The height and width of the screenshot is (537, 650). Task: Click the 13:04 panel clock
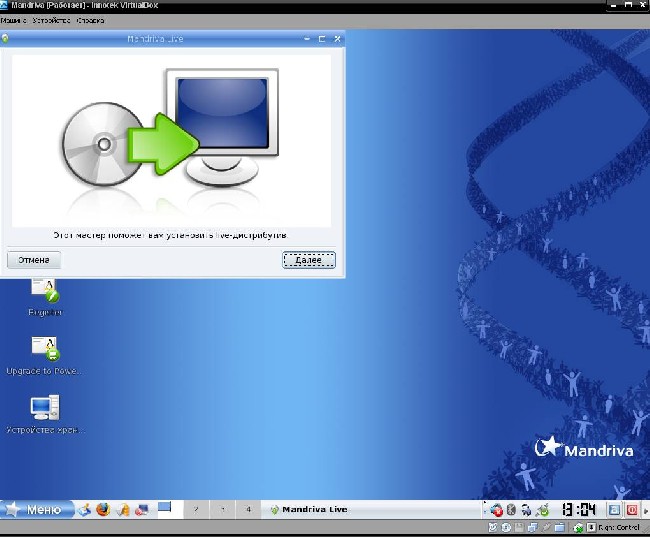(x=579, y=510)
